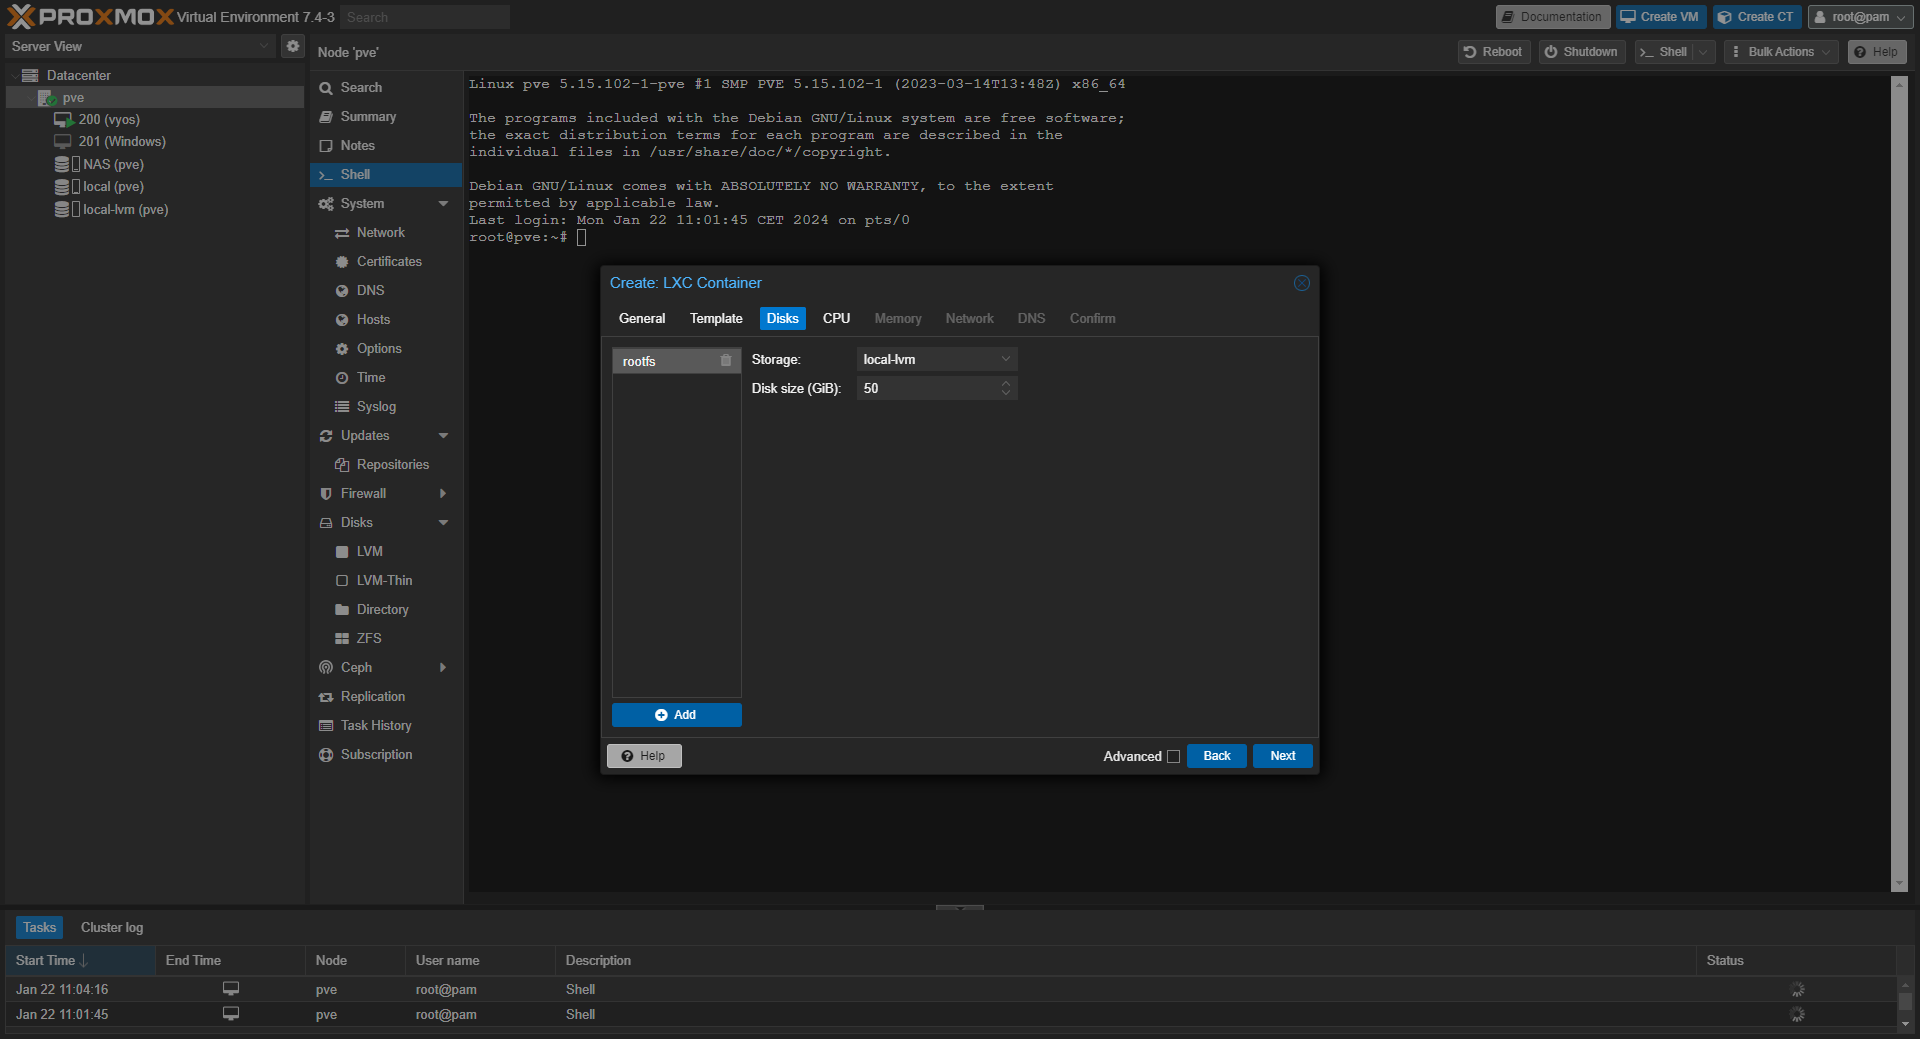Screen dimensions: 1920x1039
Task: Click the trash icon on rootfs entry
Action: click(x=726, y=360)
